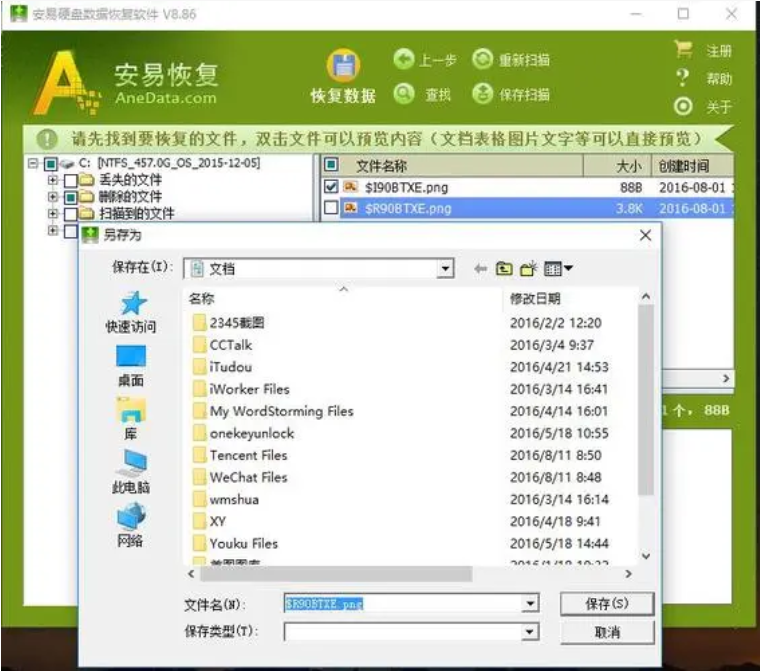
Task: Close the 另存为 dialog
Action: click(x=645, y=236)
